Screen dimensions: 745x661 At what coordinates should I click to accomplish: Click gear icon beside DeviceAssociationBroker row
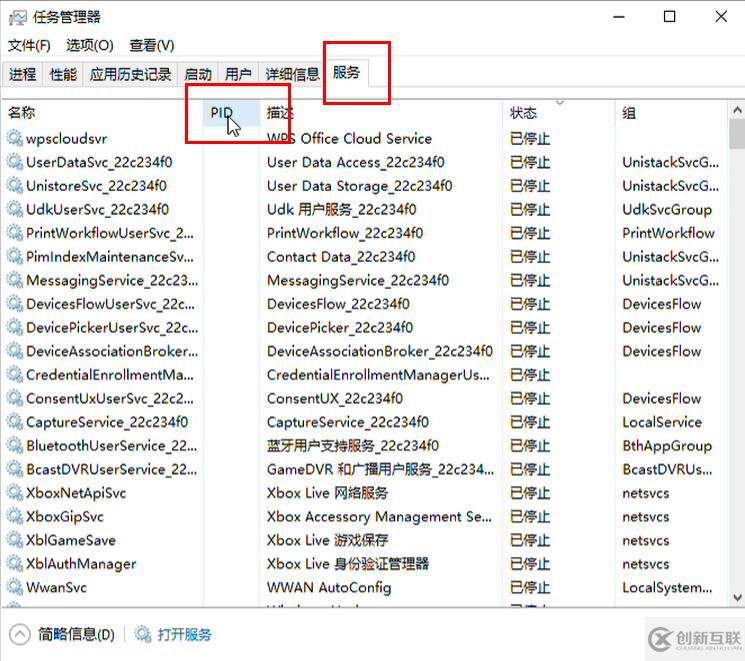pos(15,351)
